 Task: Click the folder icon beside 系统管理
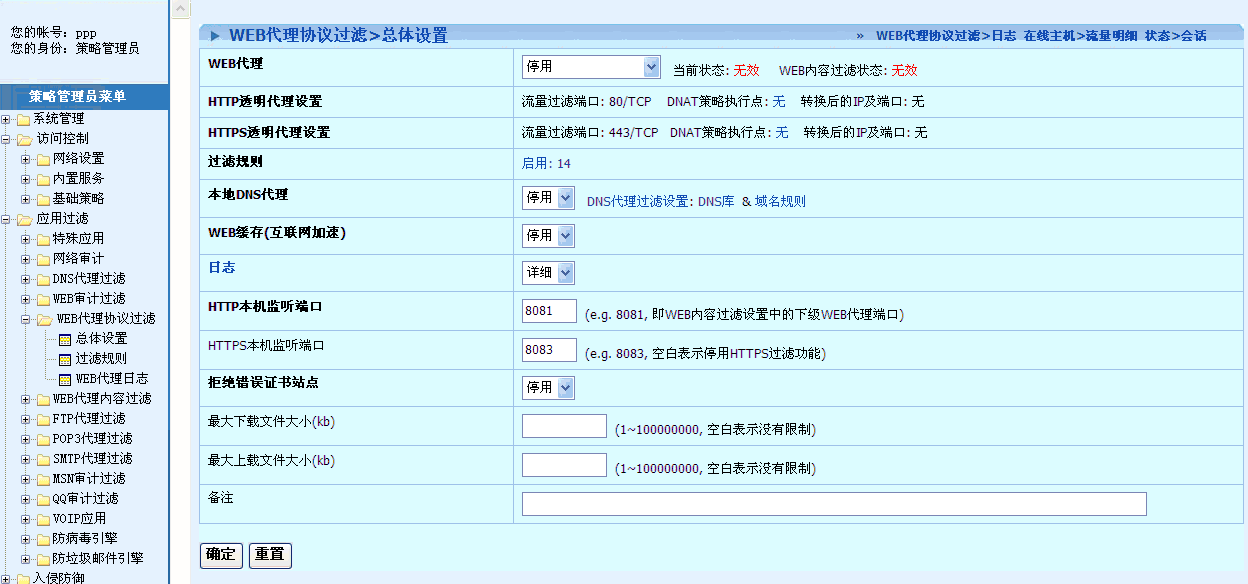pos(23,119)
